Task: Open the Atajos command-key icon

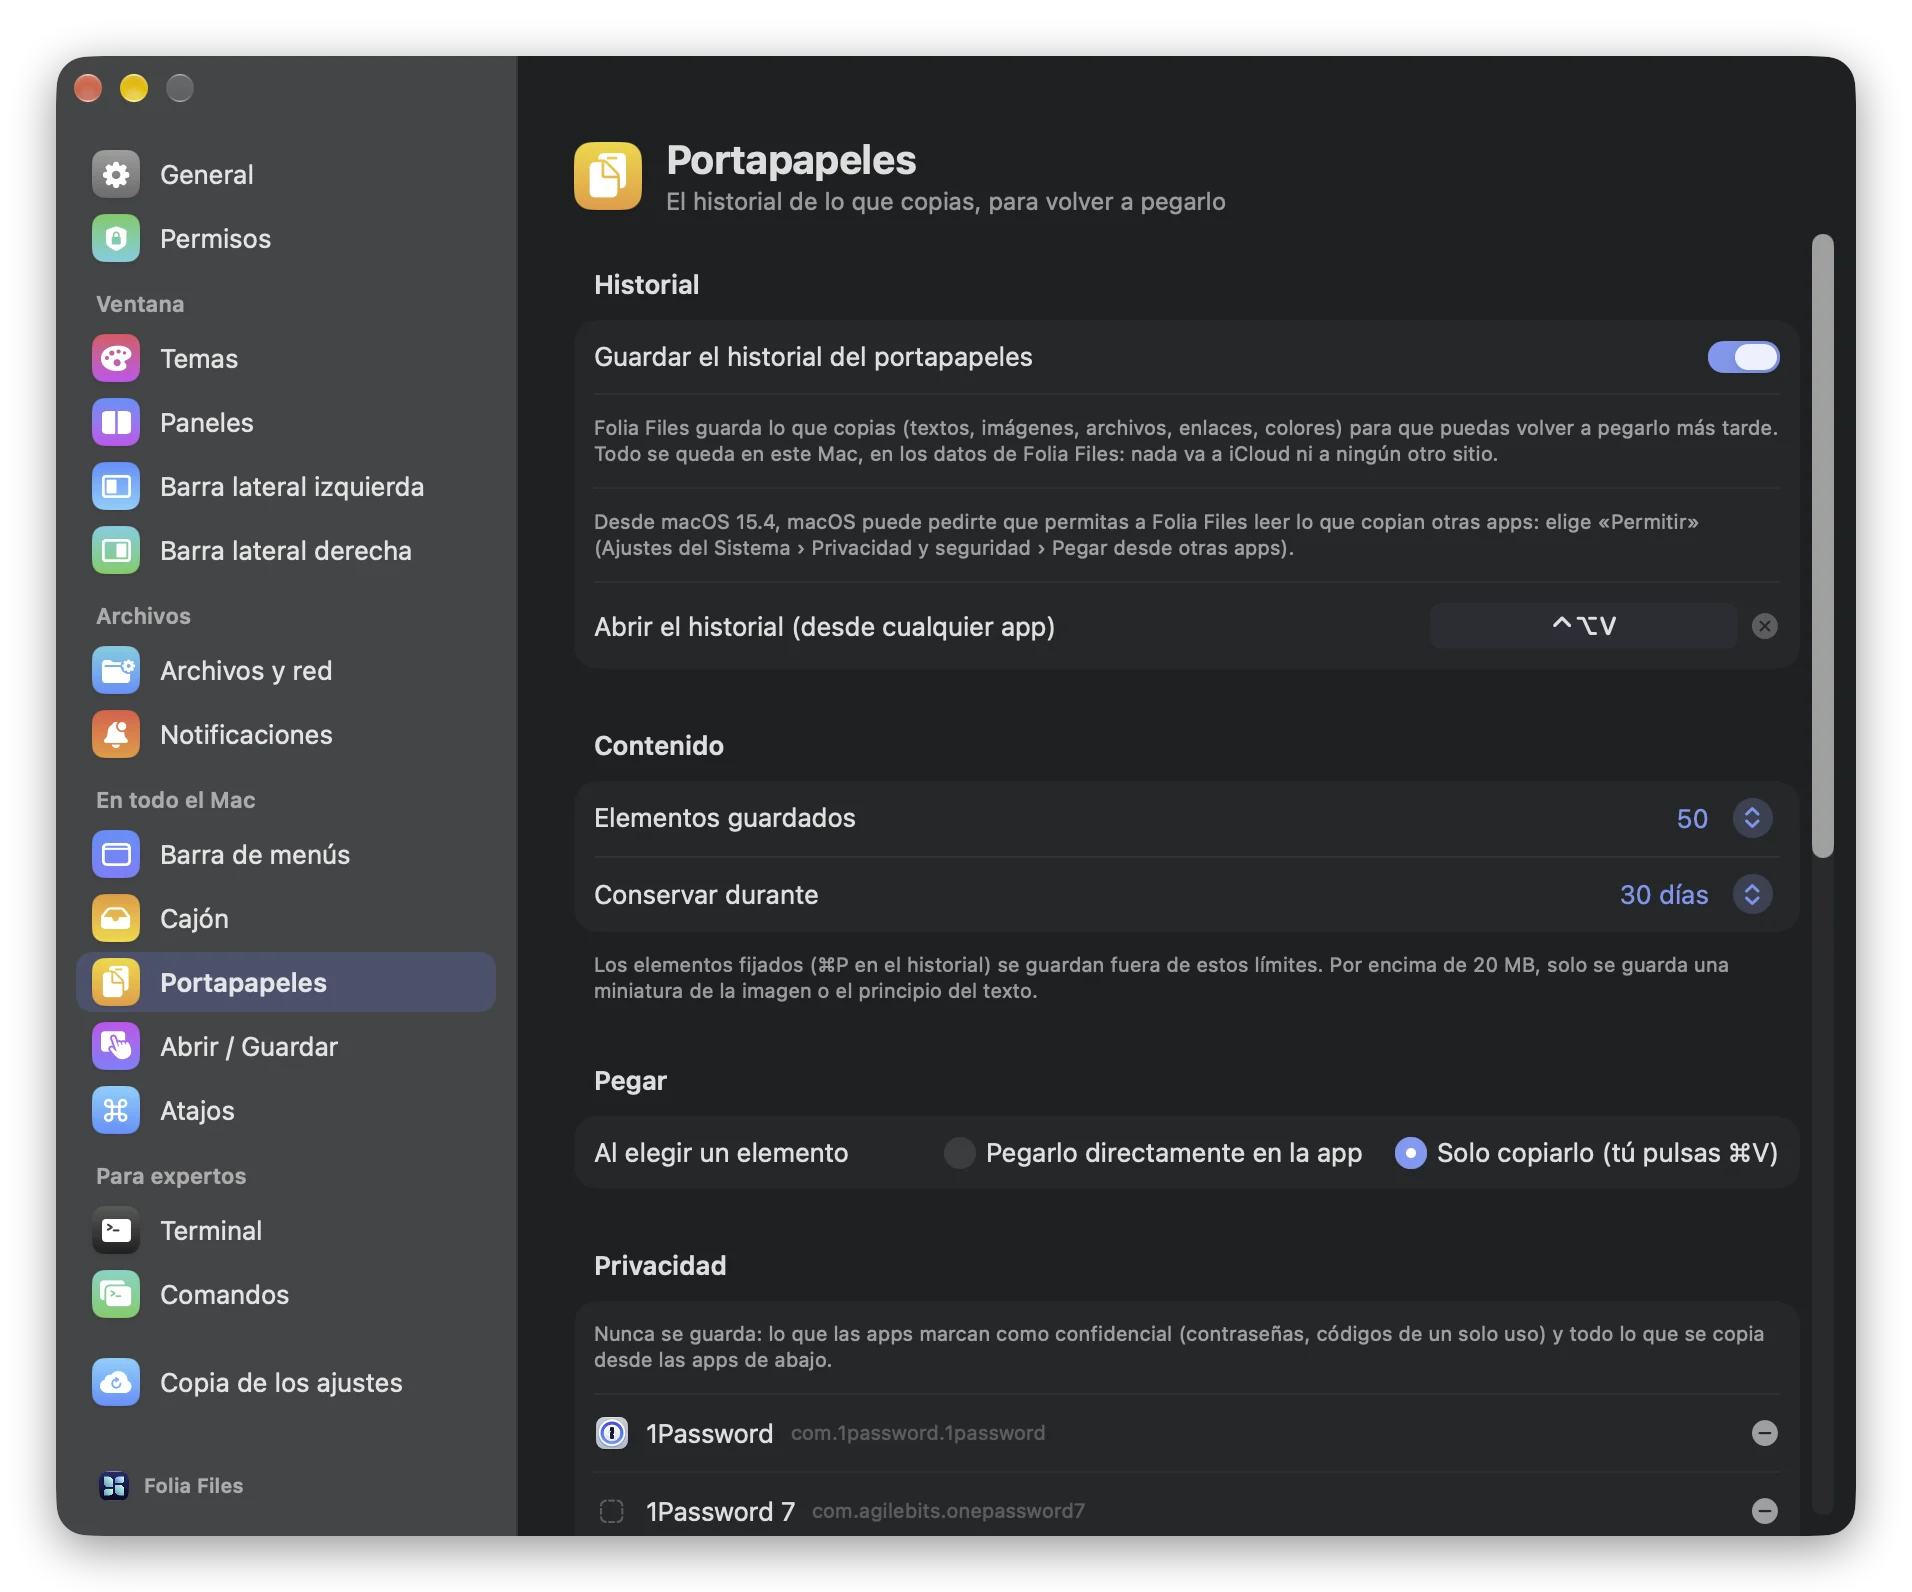Action: tap(116, 1111)
